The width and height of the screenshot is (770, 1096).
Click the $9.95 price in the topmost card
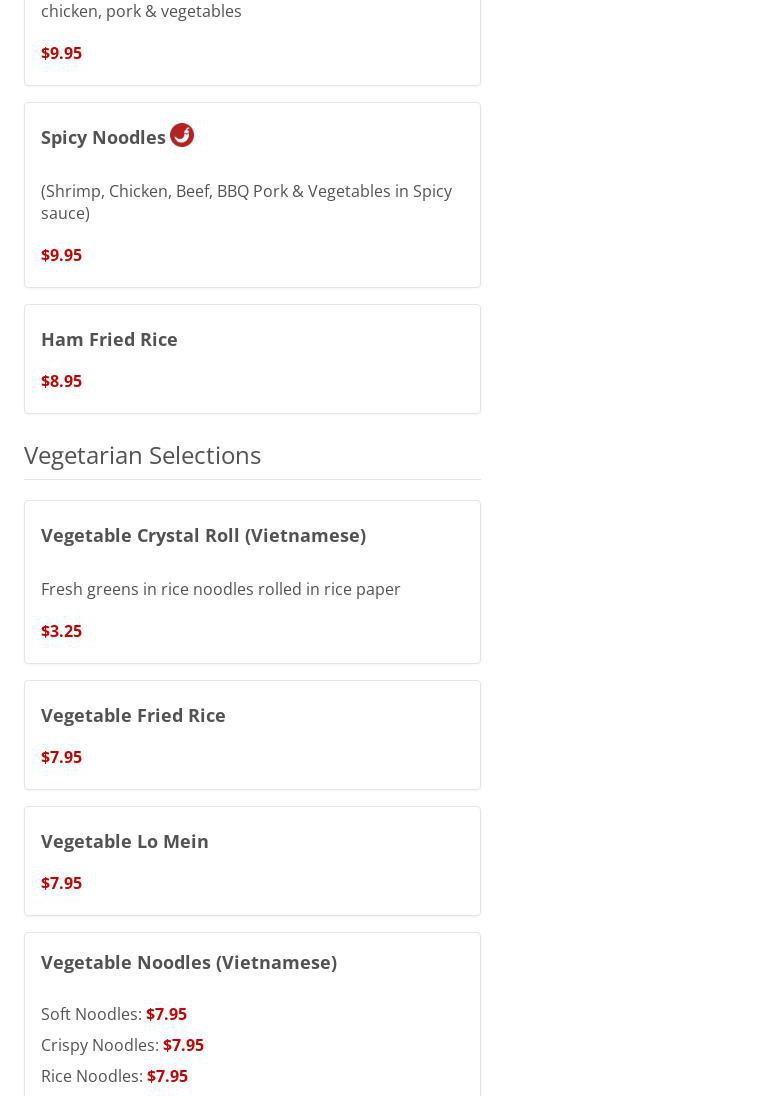click(61, 53)
